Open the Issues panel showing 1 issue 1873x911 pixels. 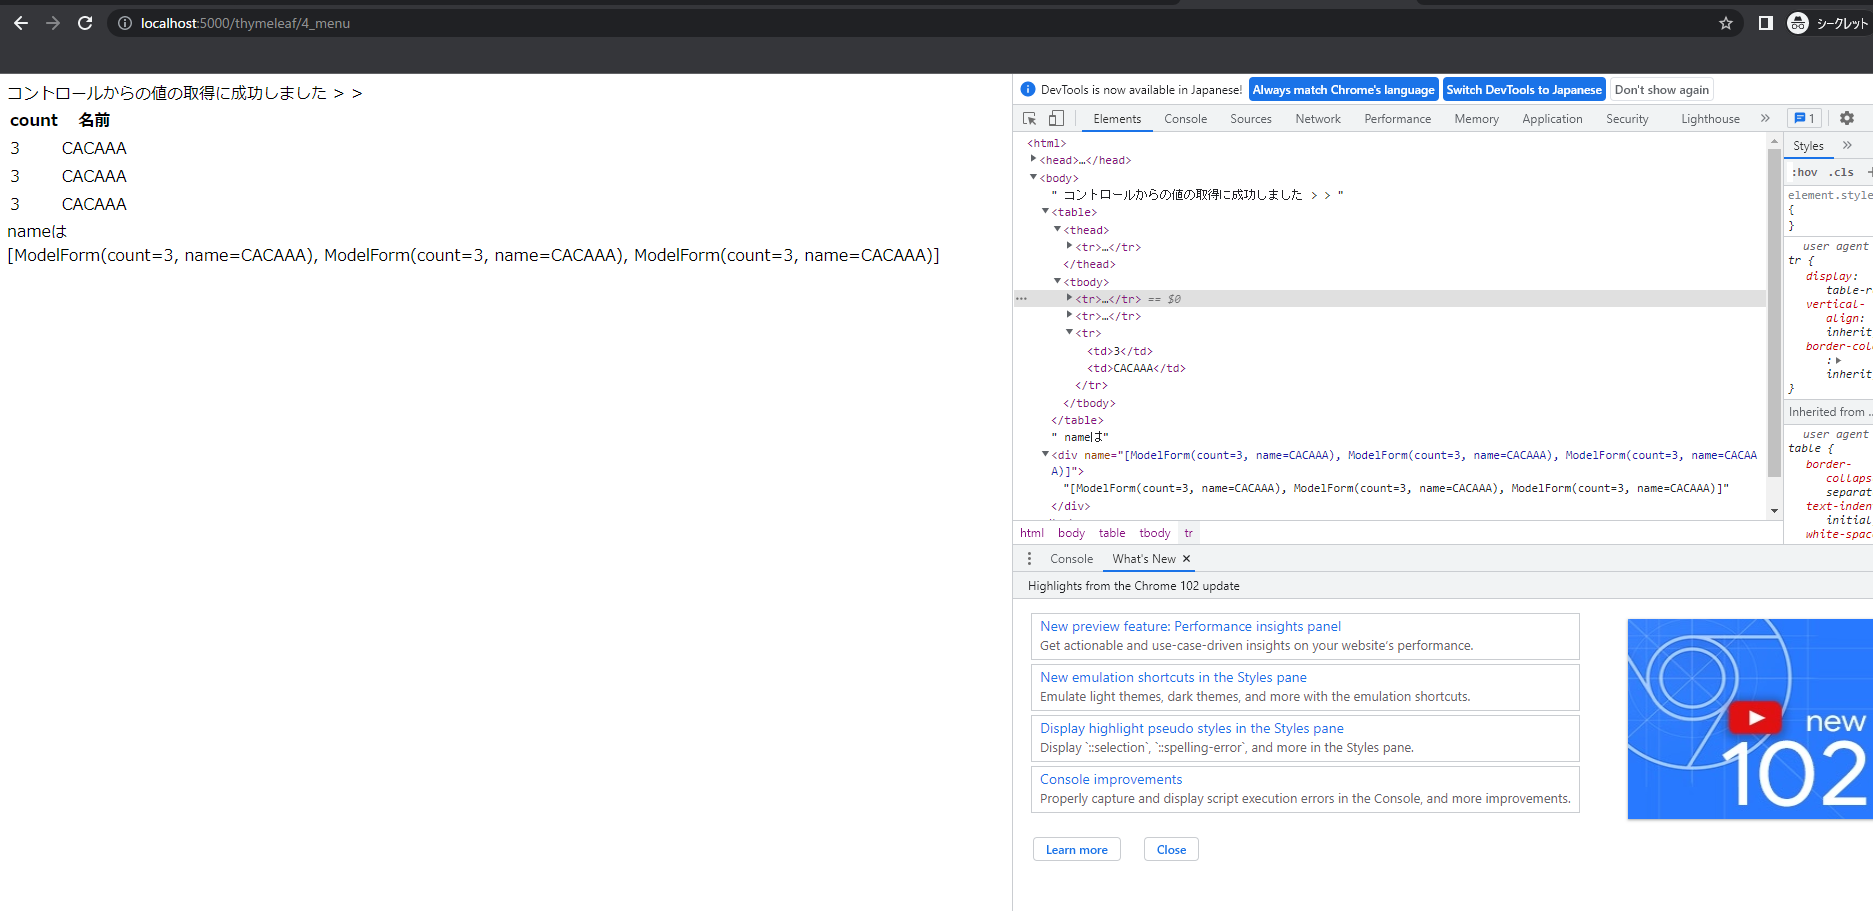click(1804, 118)
